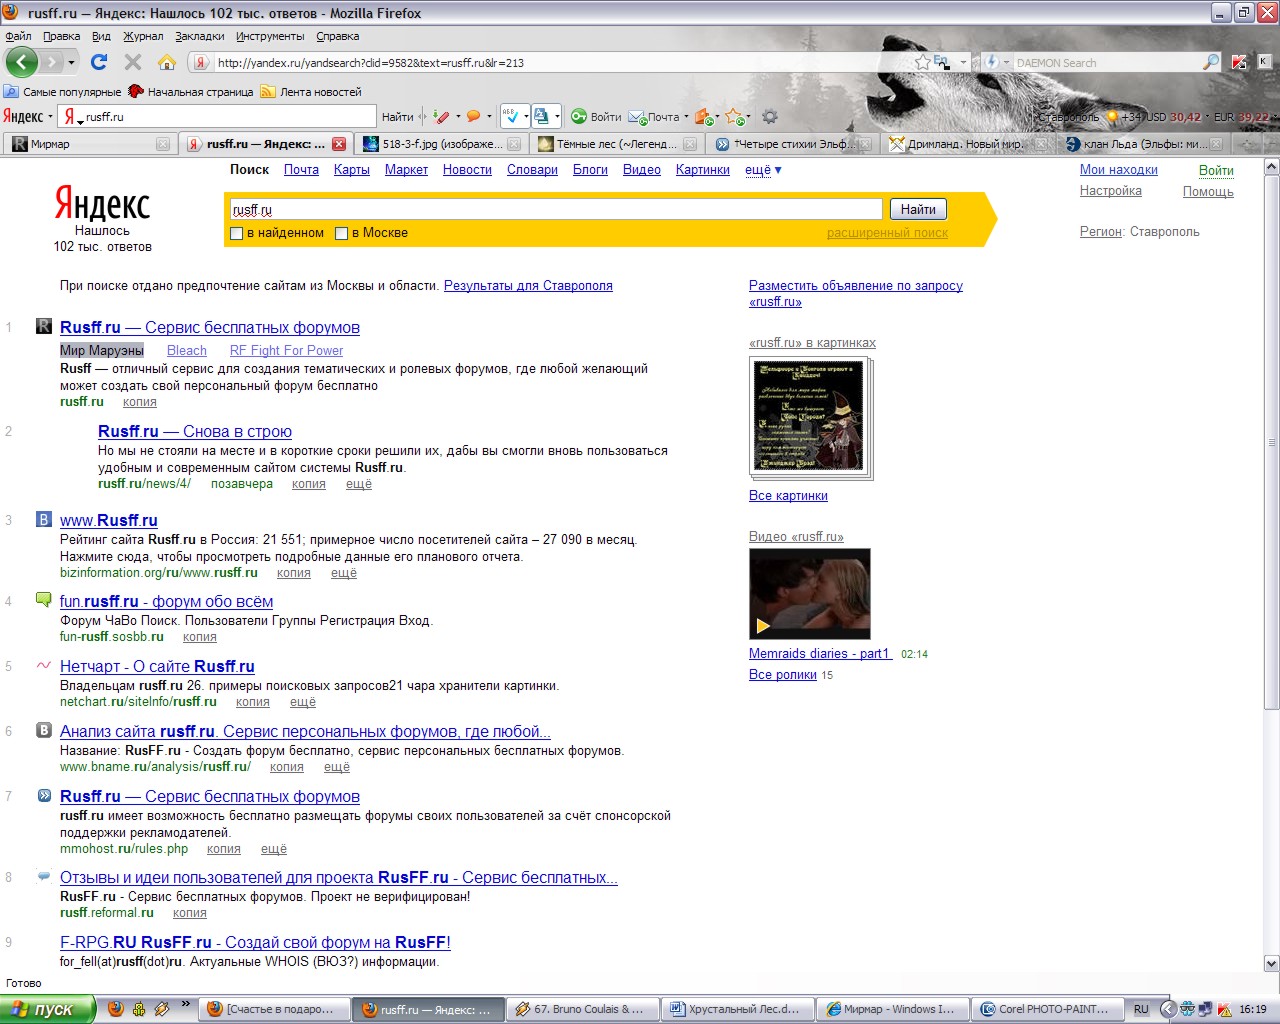Close the active rusff.ru Яндекс tab

[339, 144]
